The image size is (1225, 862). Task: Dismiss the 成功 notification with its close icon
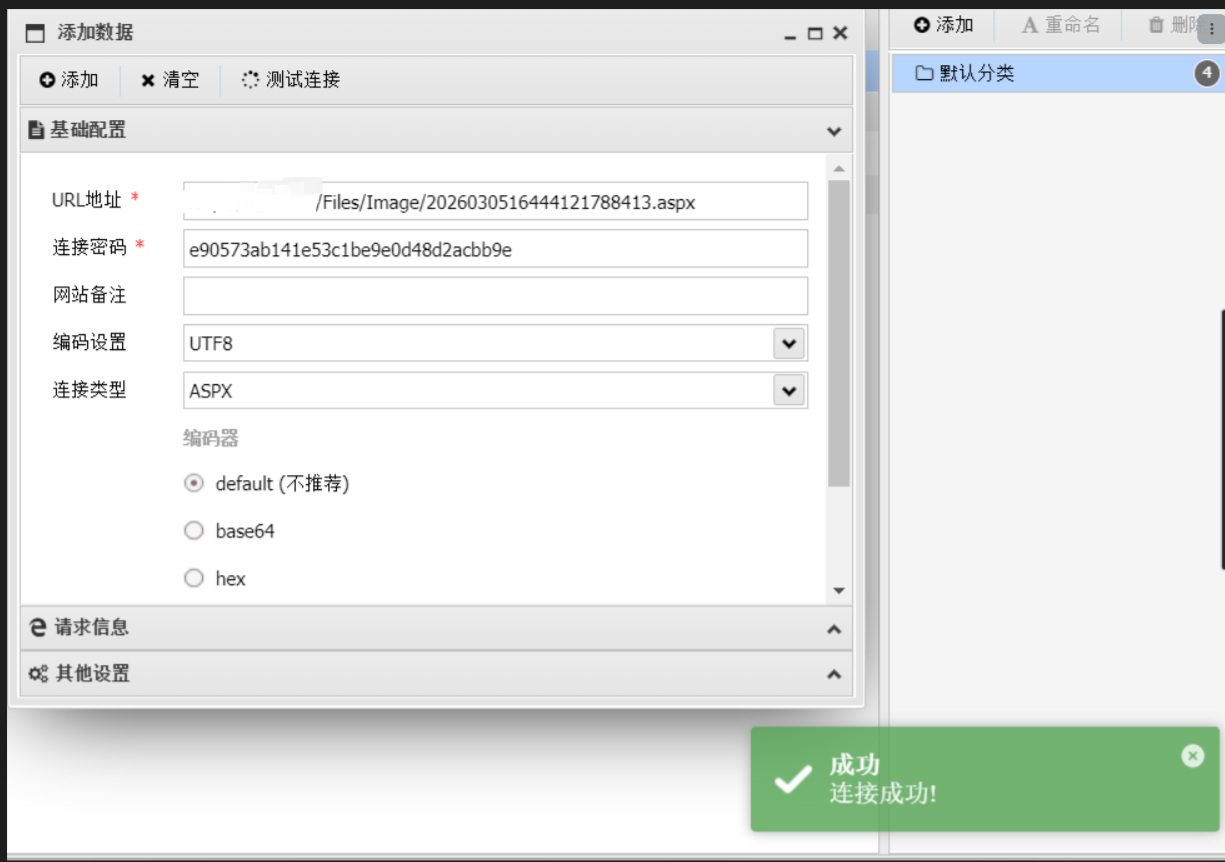1192,756
